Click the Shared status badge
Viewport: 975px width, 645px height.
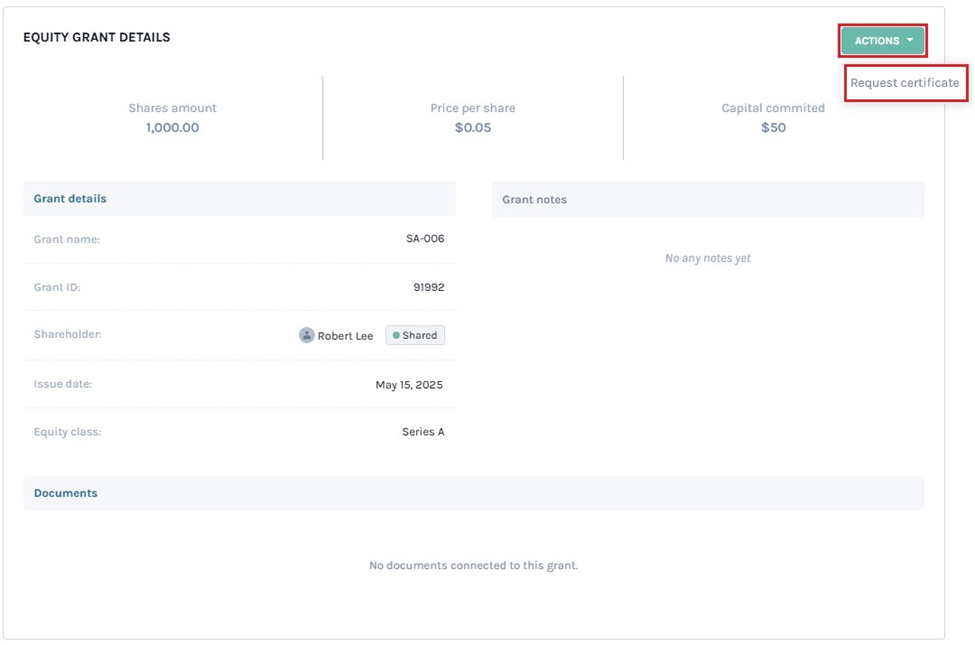pyautogui.click(x=415, y=336)
